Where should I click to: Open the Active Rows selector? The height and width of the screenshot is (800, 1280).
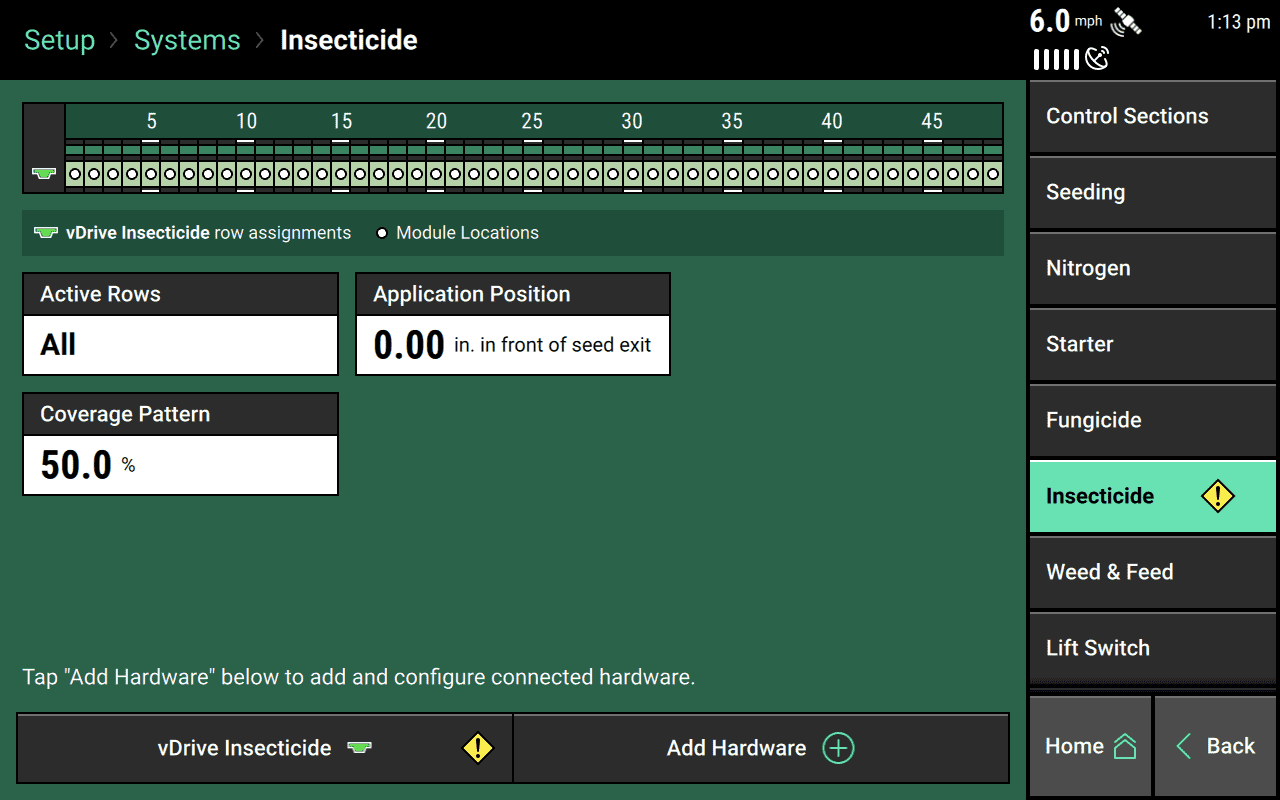pos(180,345)
